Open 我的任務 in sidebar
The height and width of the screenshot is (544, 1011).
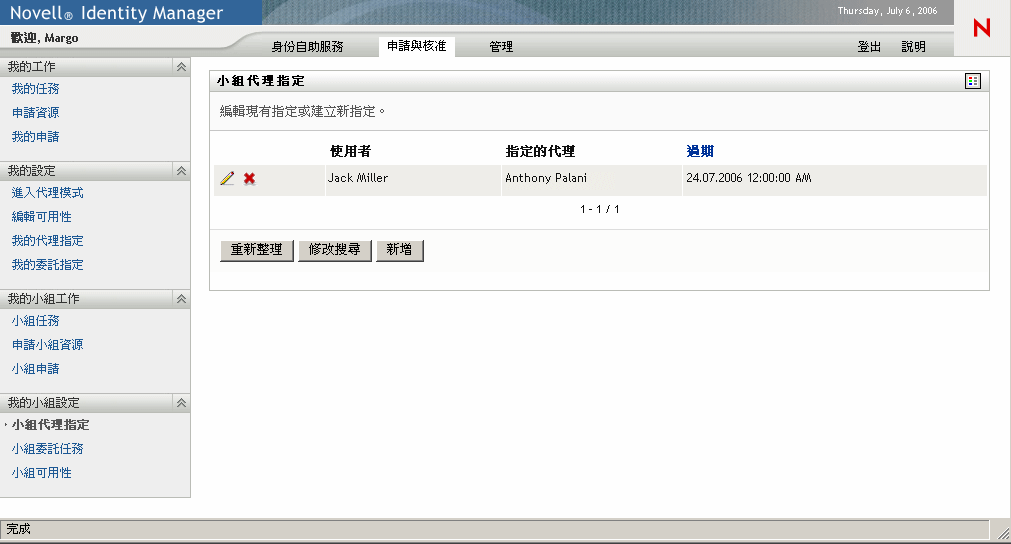[35, 89]
